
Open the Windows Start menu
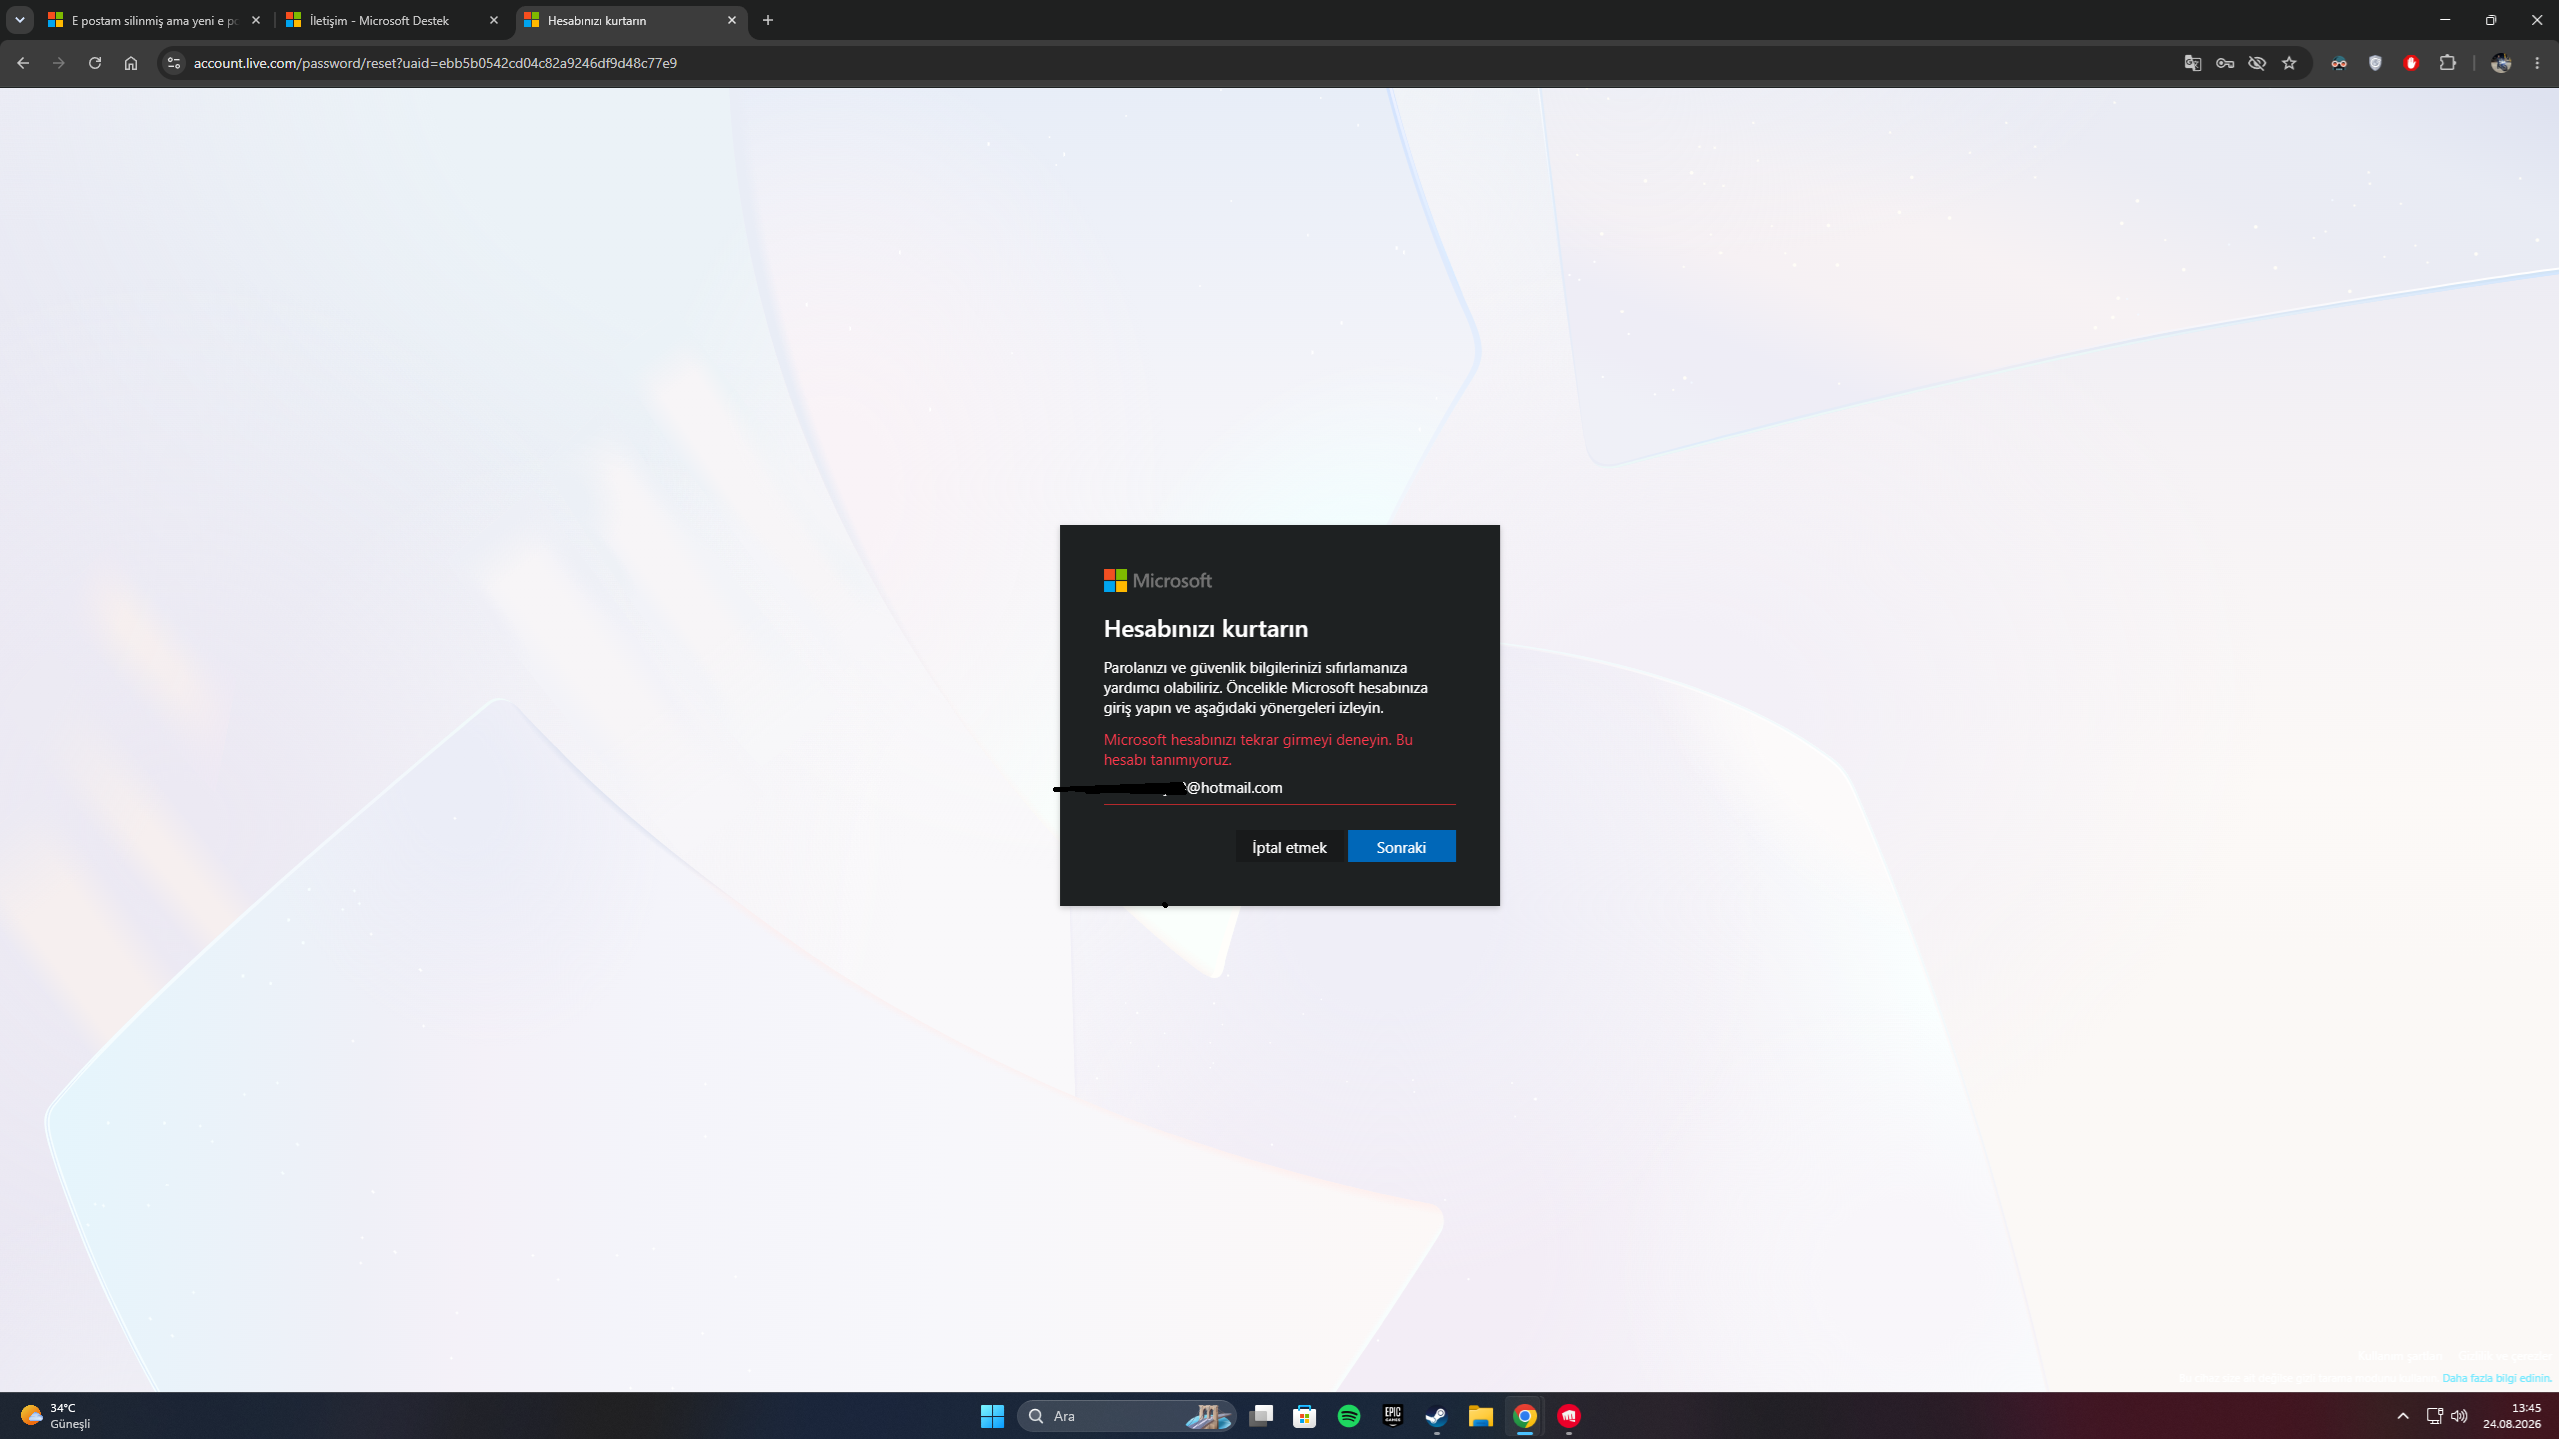[x=992, y=1416]
